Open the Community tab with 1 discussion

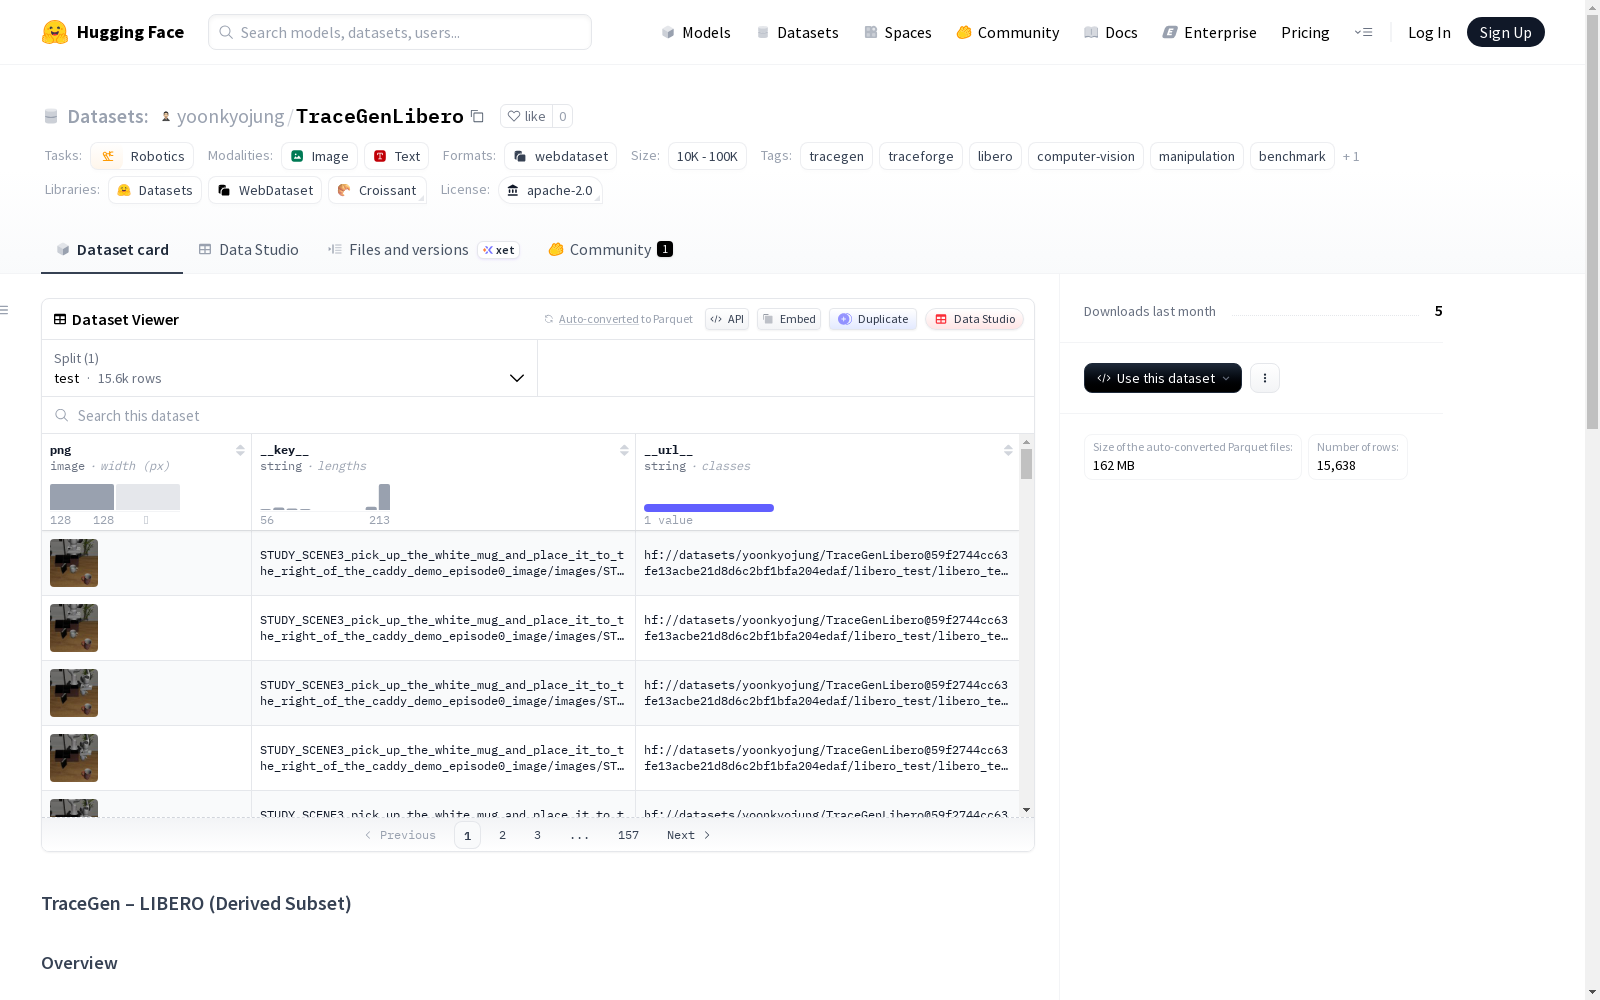[x=610, y=250]
